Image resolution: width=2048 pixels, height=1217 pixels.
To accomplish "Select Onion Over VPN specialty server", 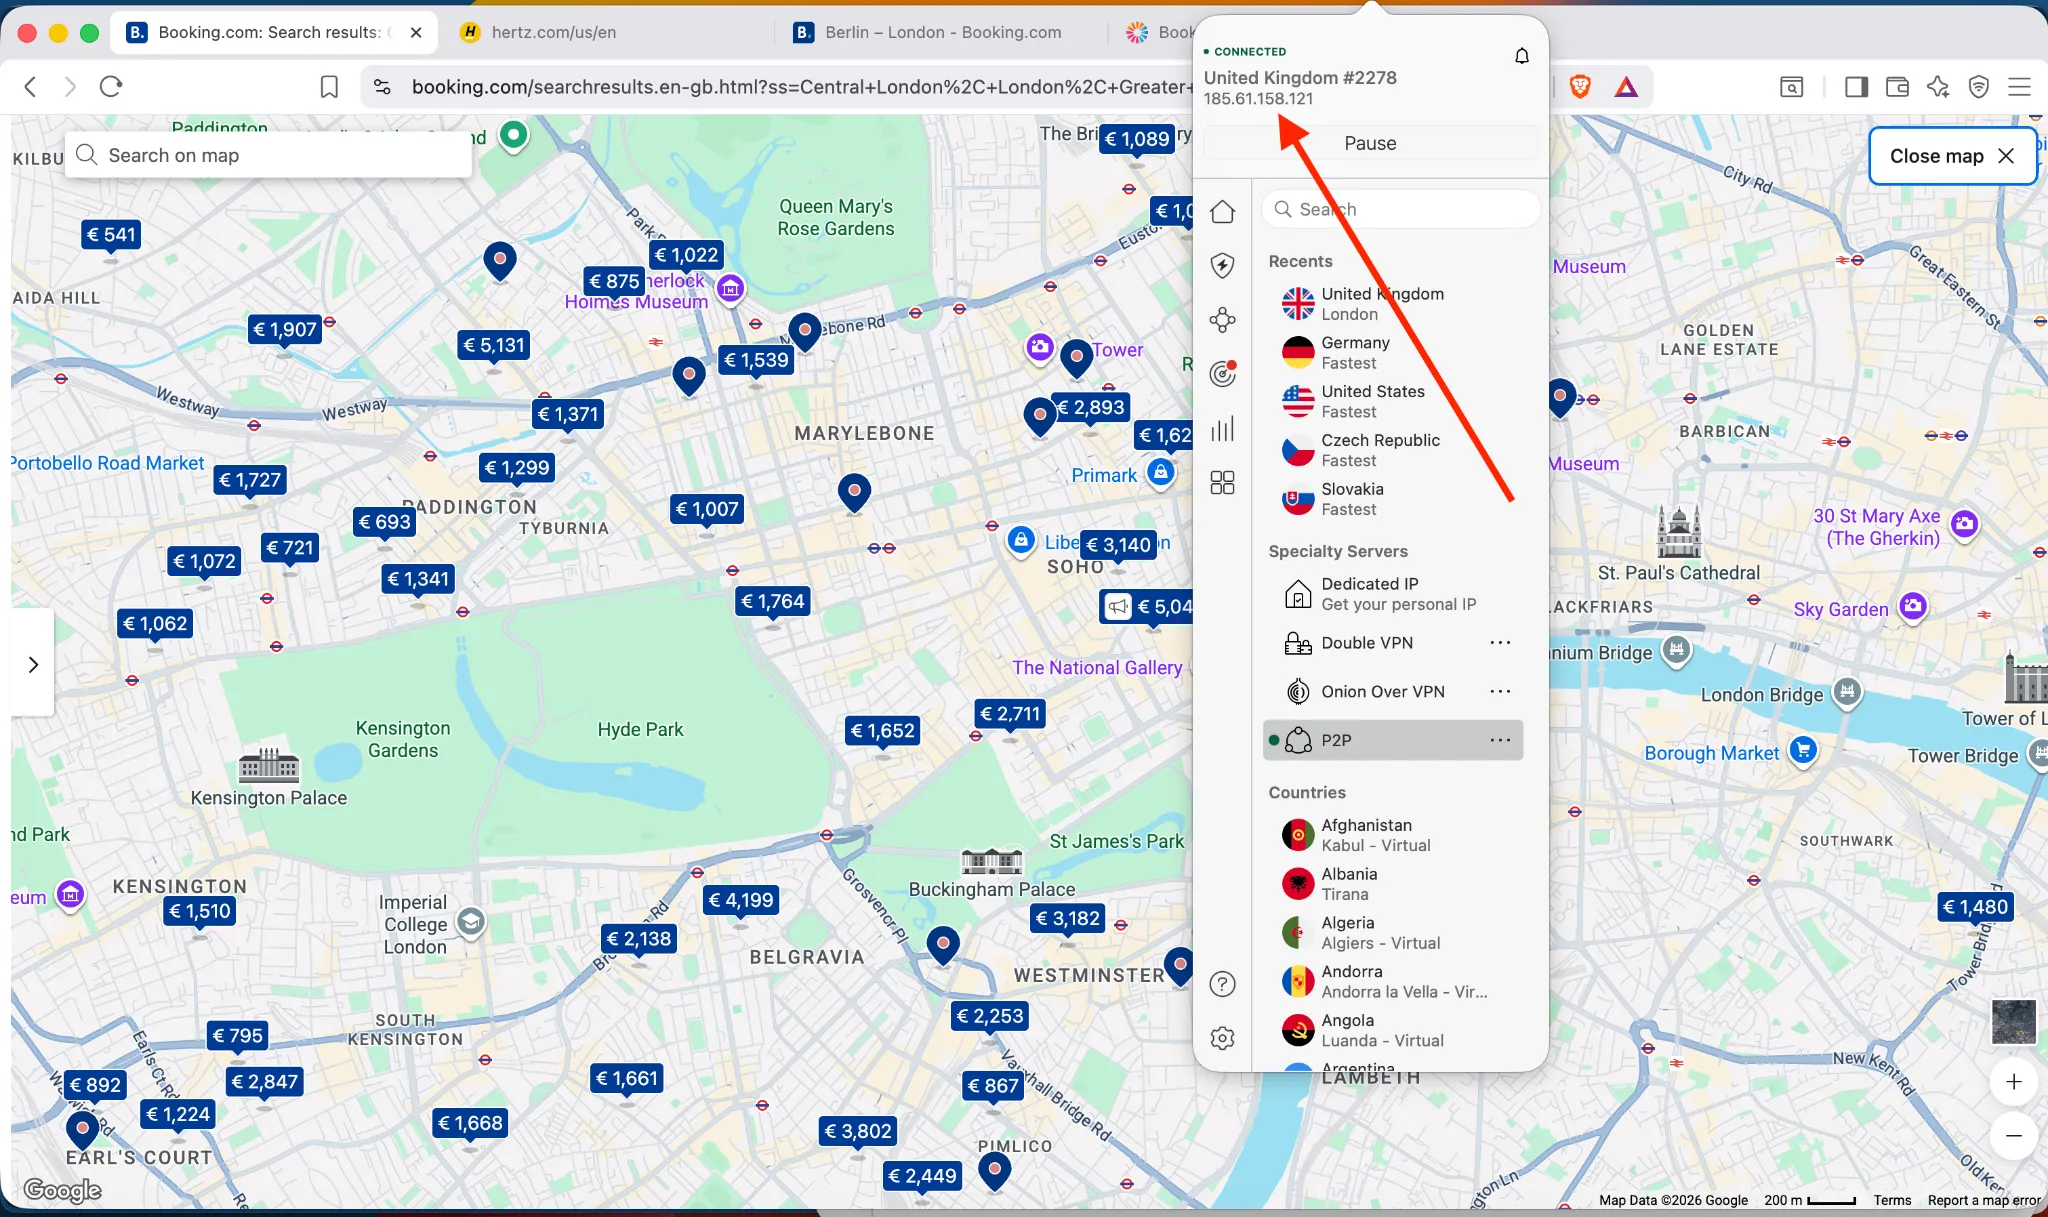I will pyautogui.click(x=1382, y=691).
